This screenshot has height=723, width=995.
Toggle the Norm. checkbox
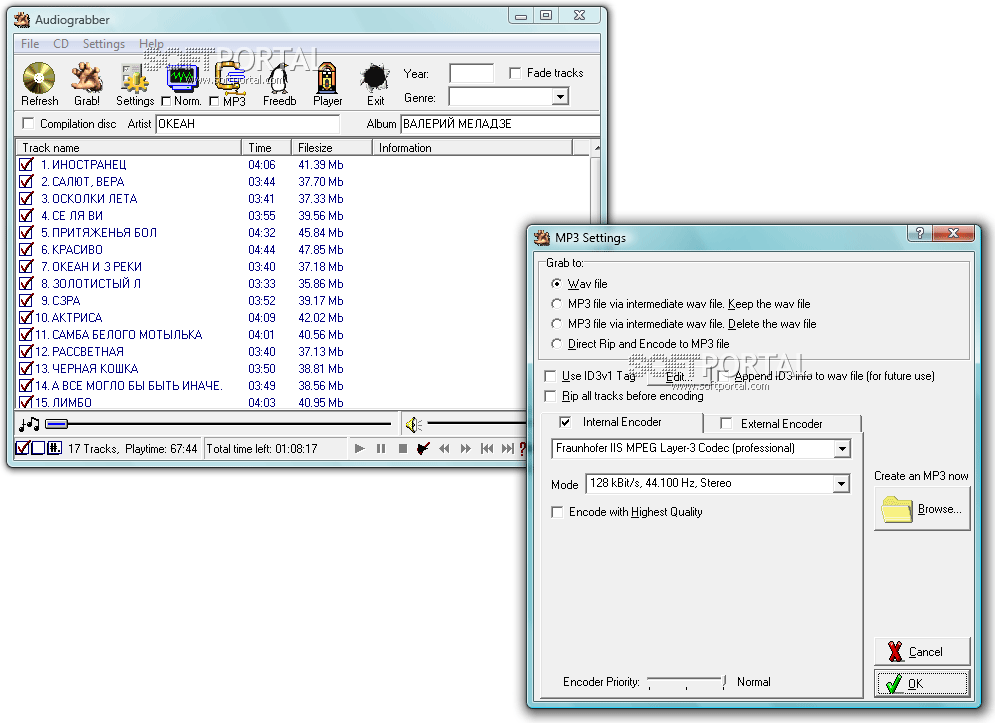166,102
